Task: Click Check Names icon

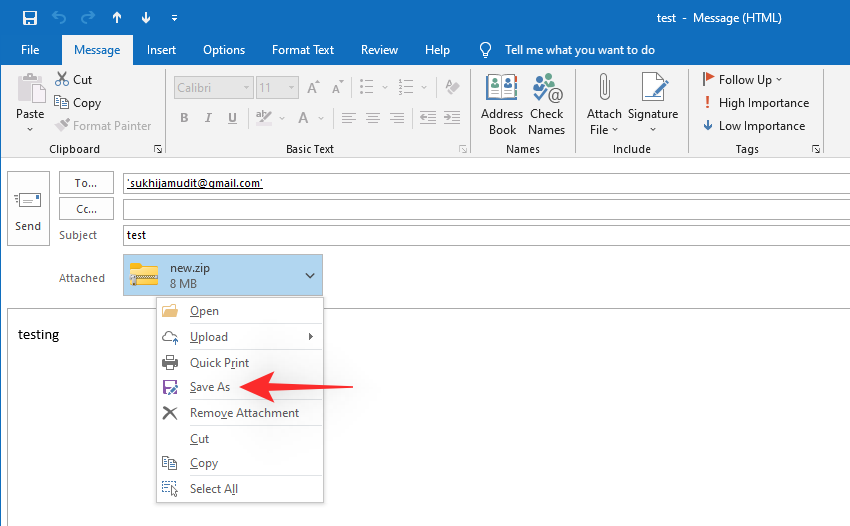Action: [x=547, y=90]
